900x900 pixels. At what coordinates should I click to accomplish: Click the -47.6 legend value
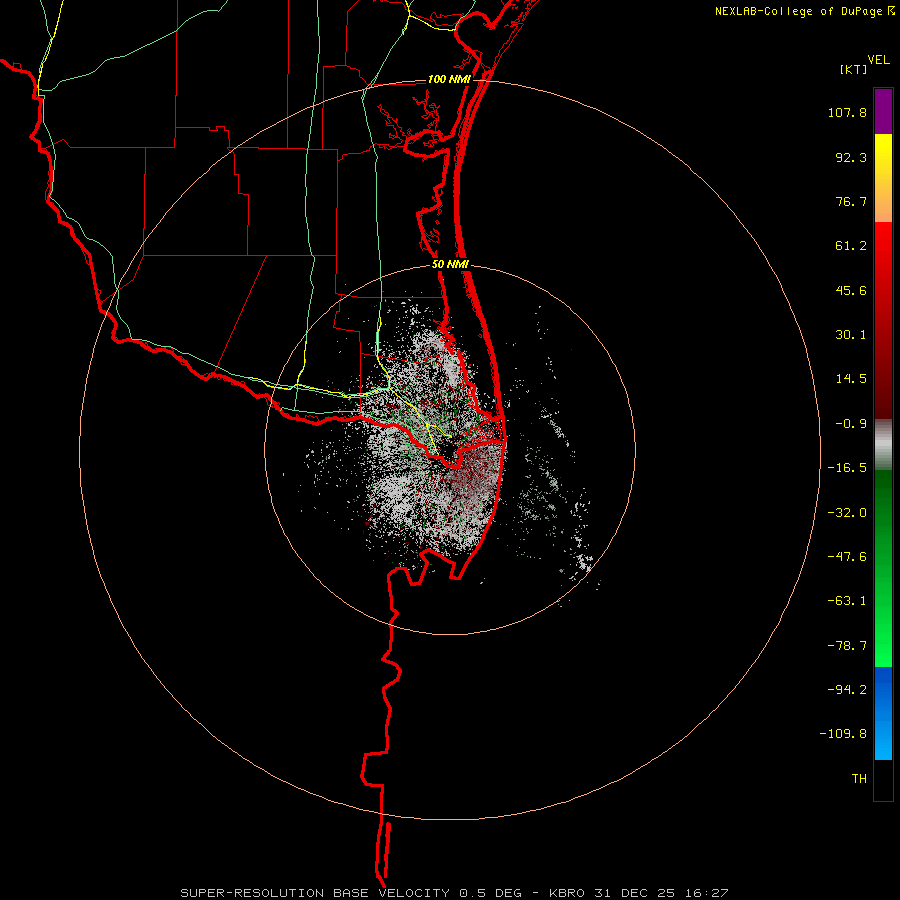(847, 557)
